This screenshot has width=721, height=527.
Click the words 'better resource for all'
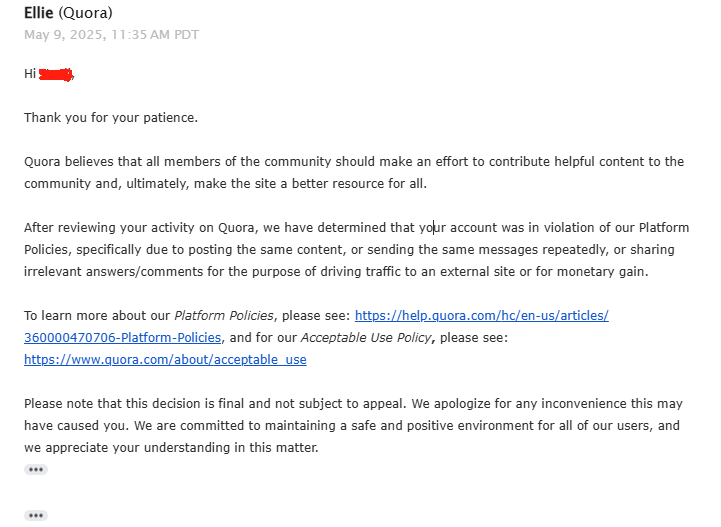coord(359,183)
